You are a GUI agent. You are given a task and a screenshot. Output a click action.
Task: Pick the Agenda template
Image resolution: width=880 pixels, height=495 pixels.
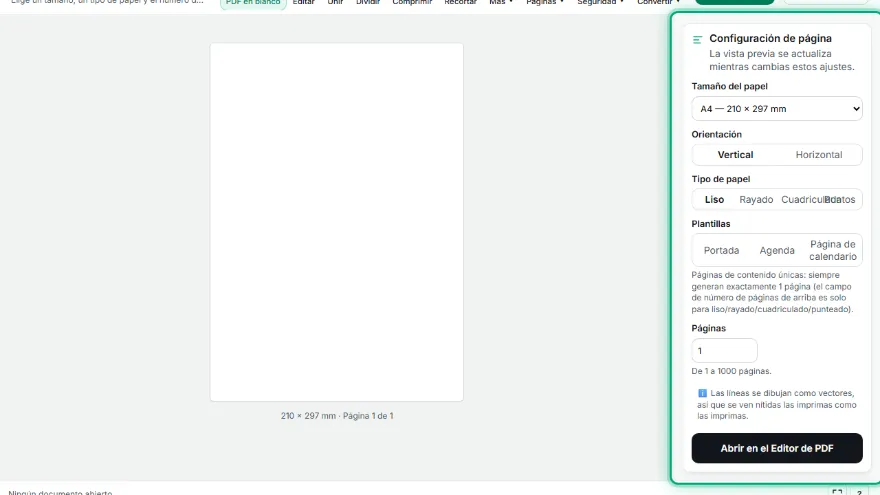[777, 250]
